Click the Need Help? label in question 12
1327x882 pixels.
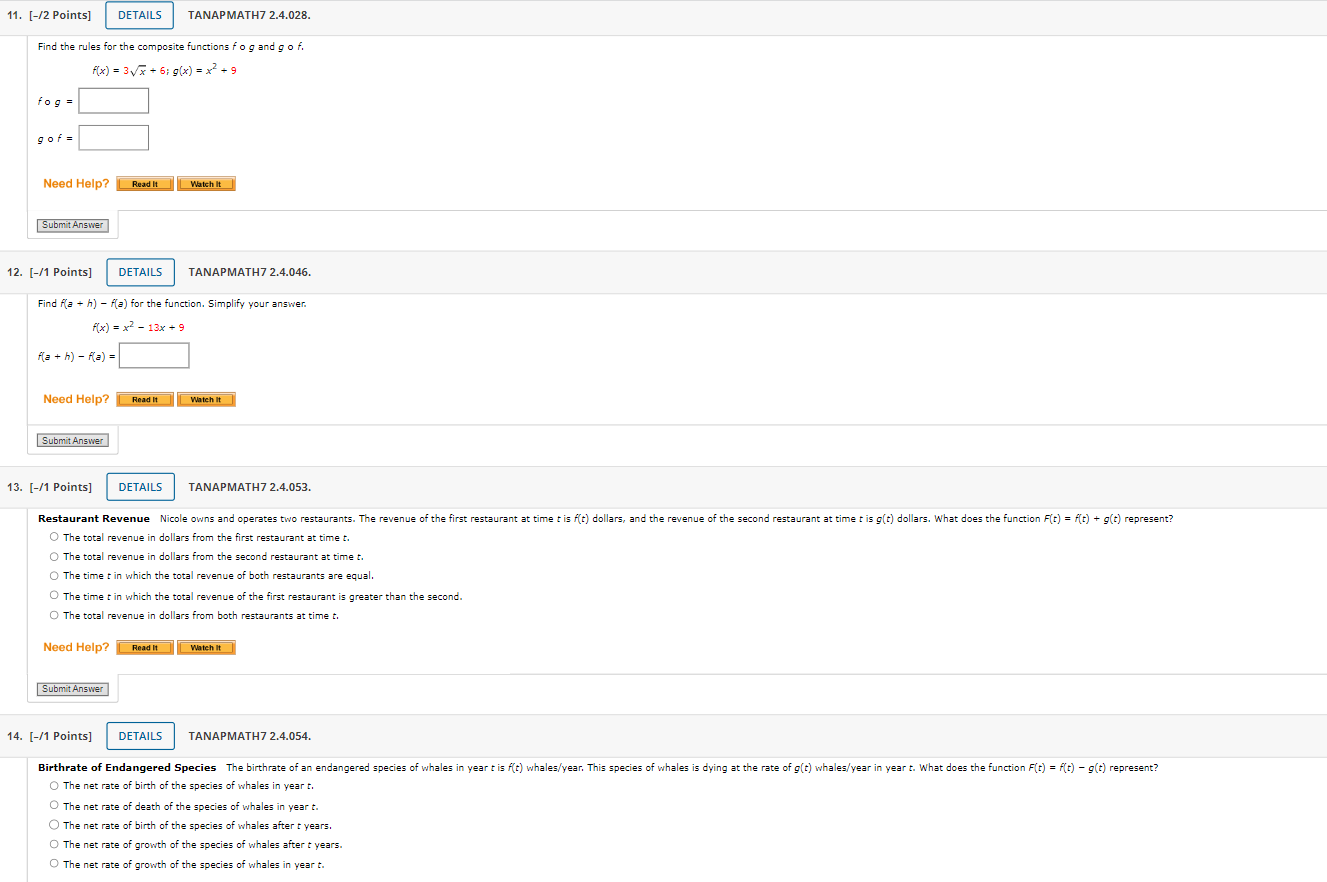[x=76, y=400]
